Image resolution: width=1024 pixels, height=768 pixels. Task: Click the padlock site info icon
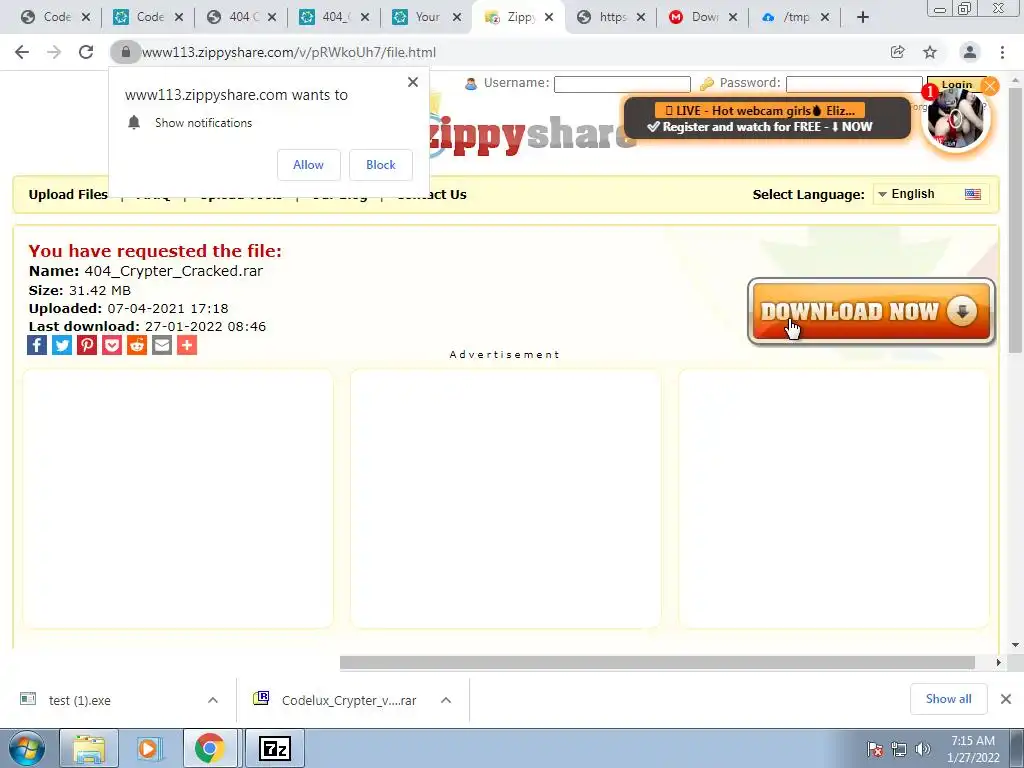tap(125, 52)
